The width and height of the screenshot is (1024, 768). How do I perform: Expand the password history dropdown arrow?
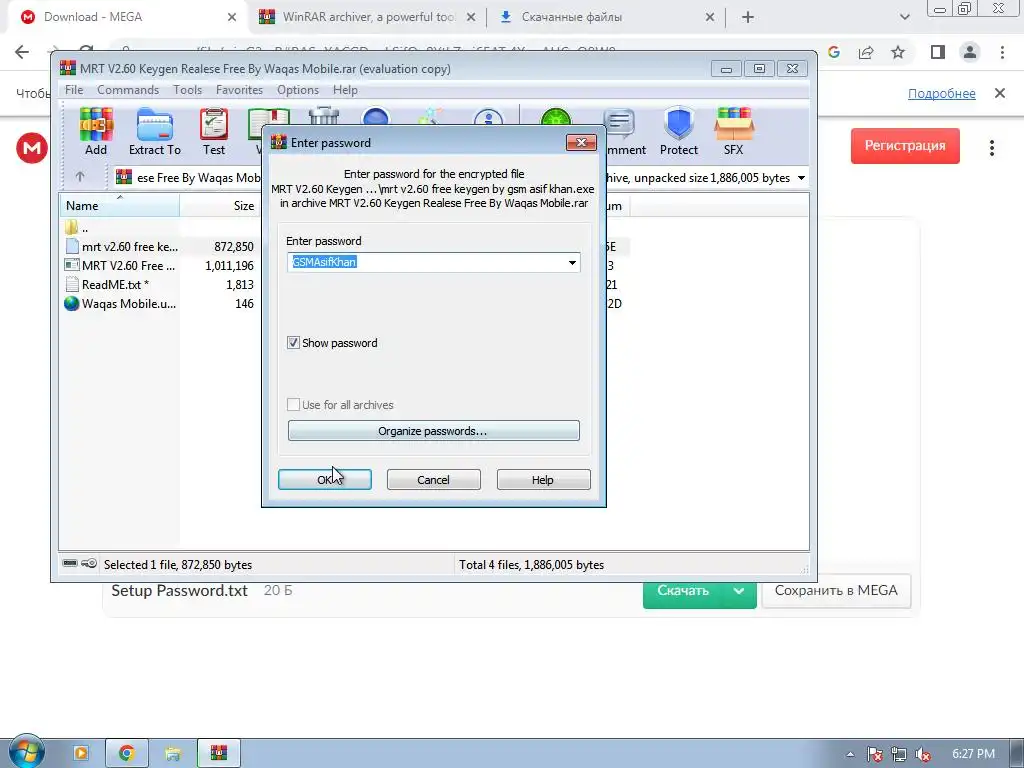572,263
